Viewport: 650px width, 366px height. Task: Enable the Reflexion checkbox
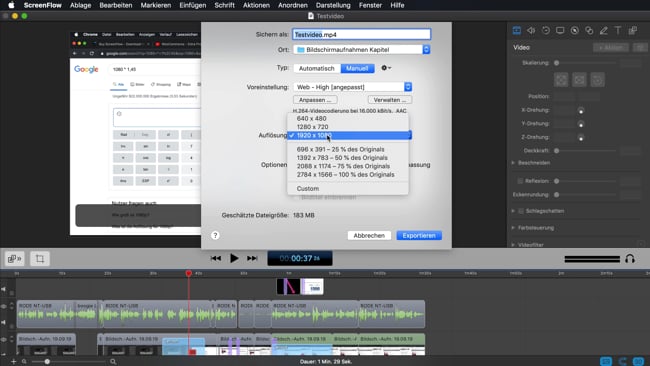(520, 181)
